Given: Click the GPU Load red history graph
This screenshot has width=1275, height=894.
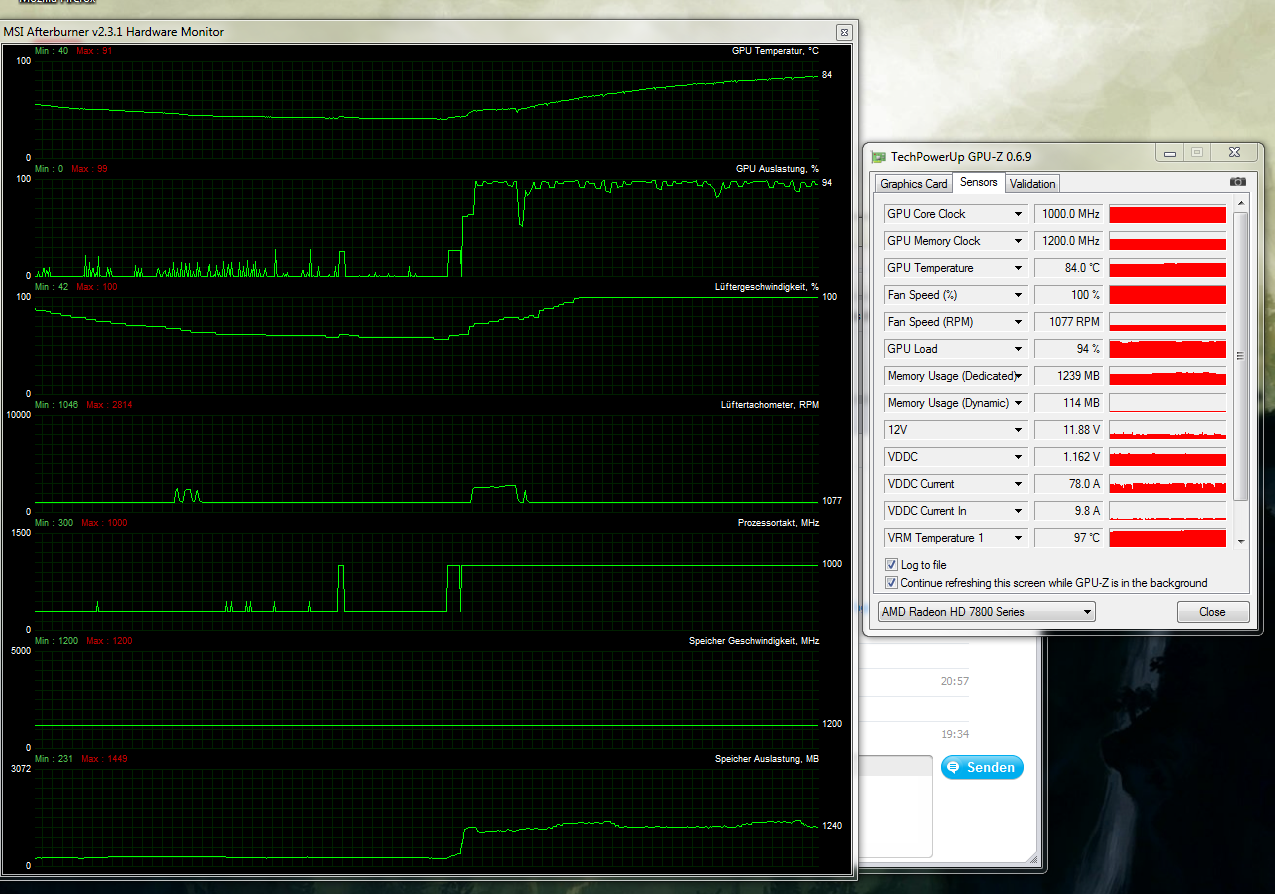Looking at the screenshot, I should pyautogui.click(x=1167, y=349).
